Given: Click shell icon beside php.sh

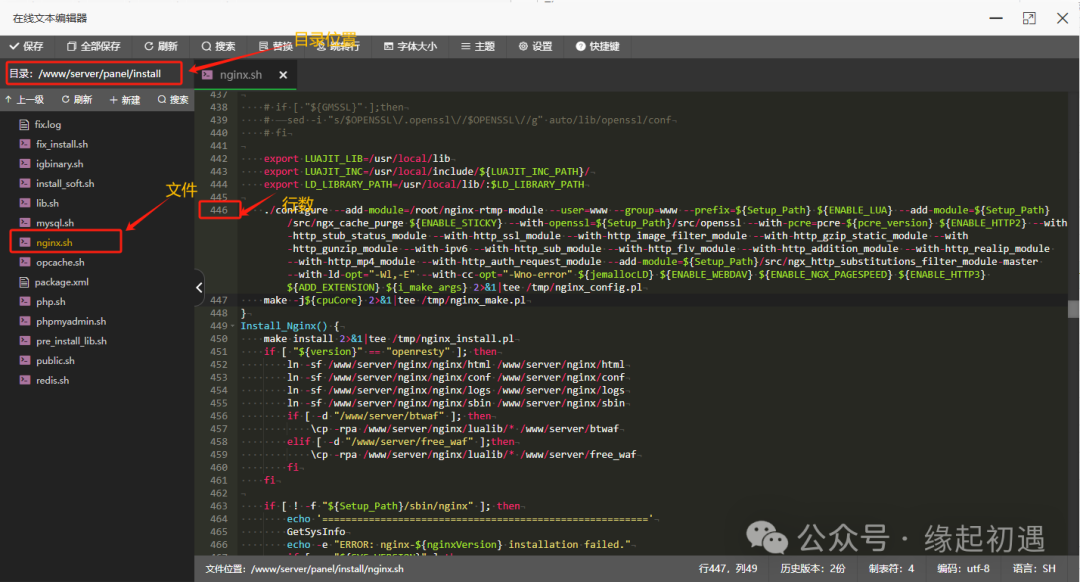Looking at the screenshot, I should coord(25,302).
